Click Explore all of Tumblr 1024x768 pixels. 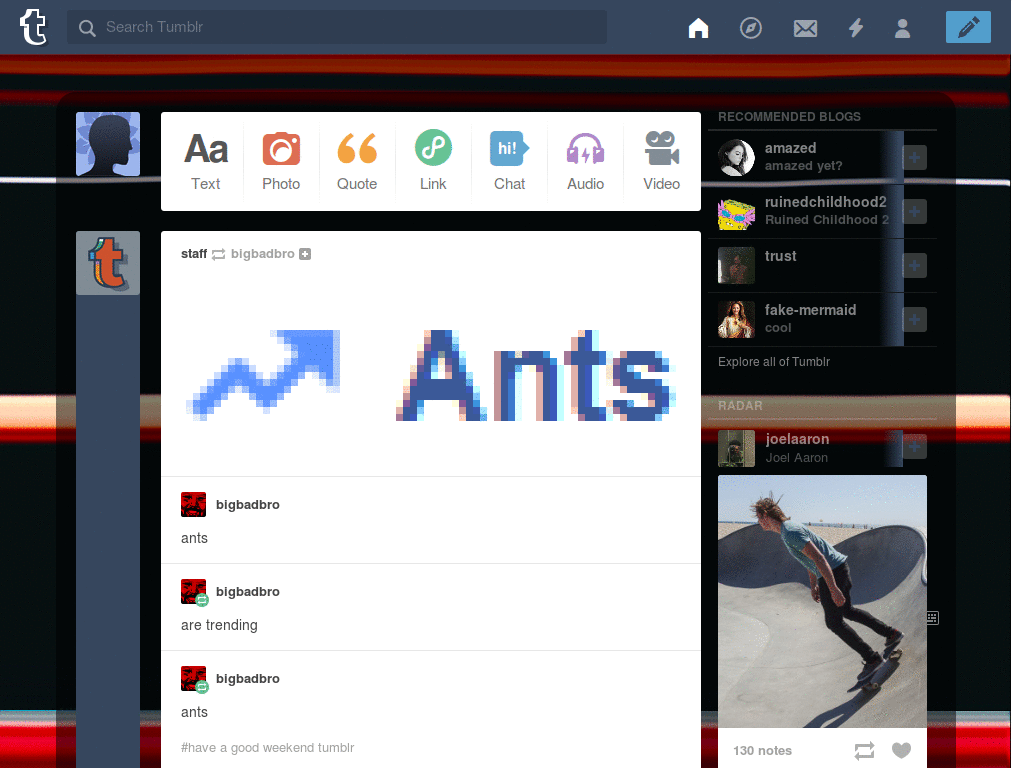tap(774, 362)
